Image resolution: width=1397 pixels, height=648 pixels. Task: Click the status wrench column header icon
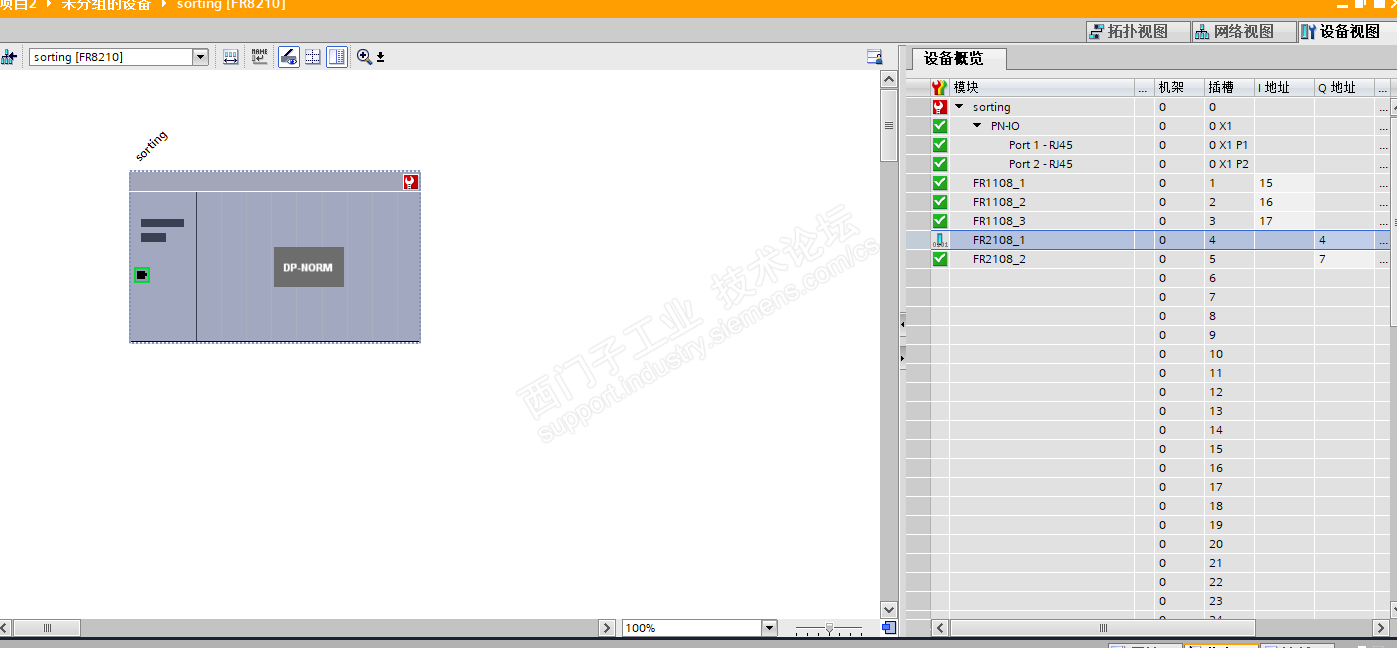click(939, 88)
